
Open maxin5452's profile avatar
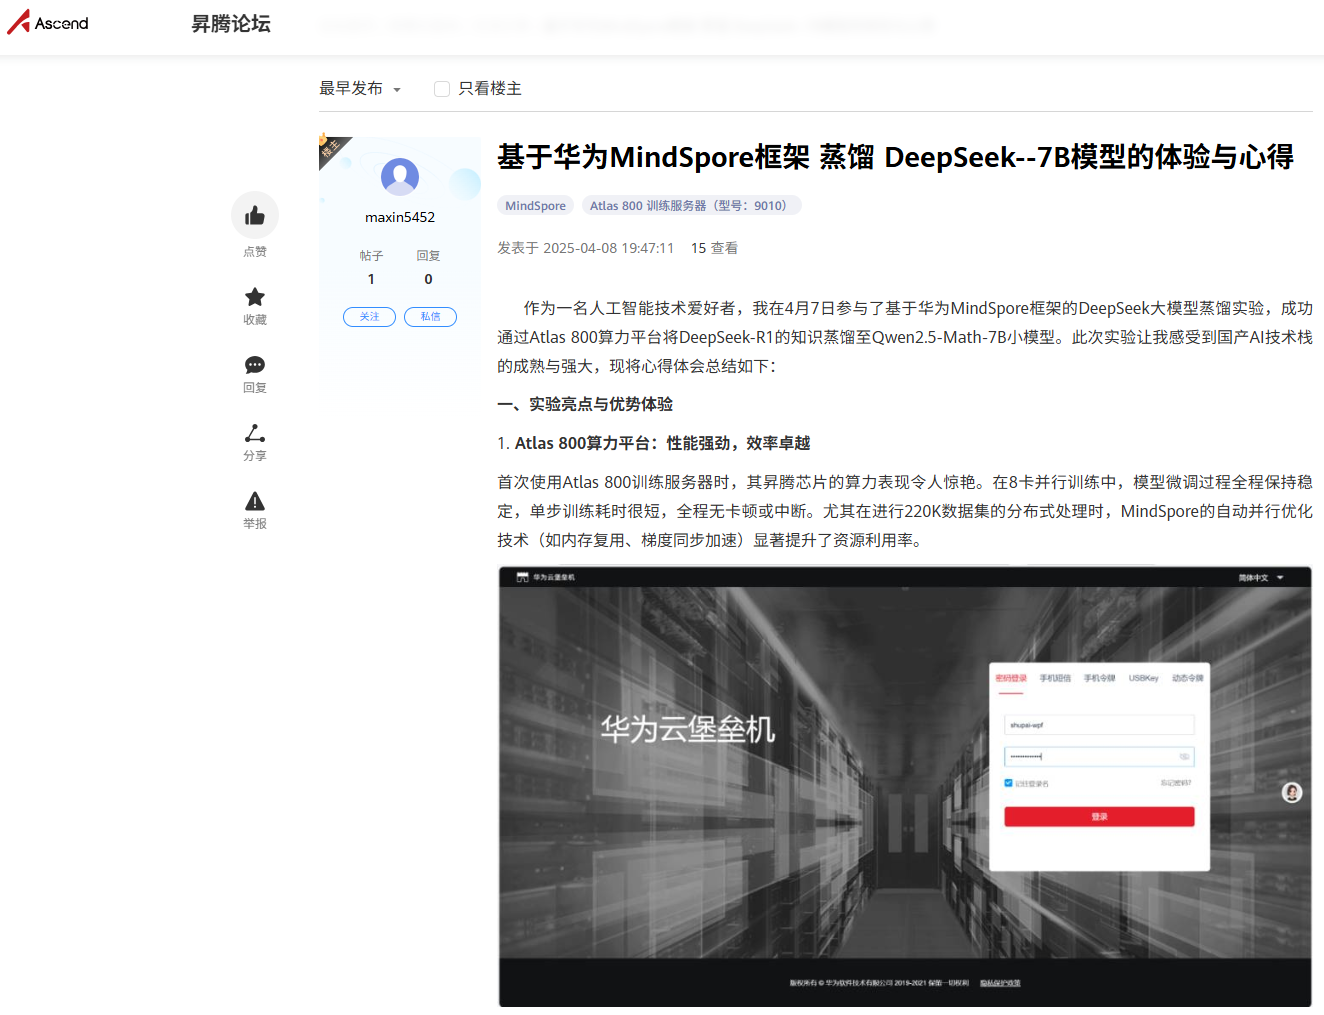(x=400, y=177)
